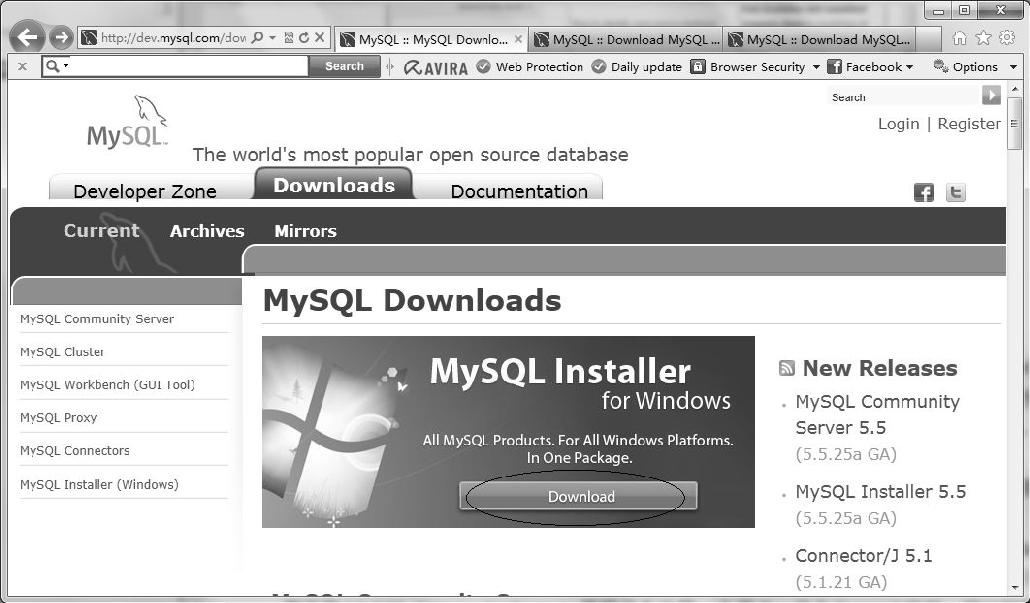Click the browser URL address field
This screenshot has height=603, width=1030.
[x=172, y=37]
